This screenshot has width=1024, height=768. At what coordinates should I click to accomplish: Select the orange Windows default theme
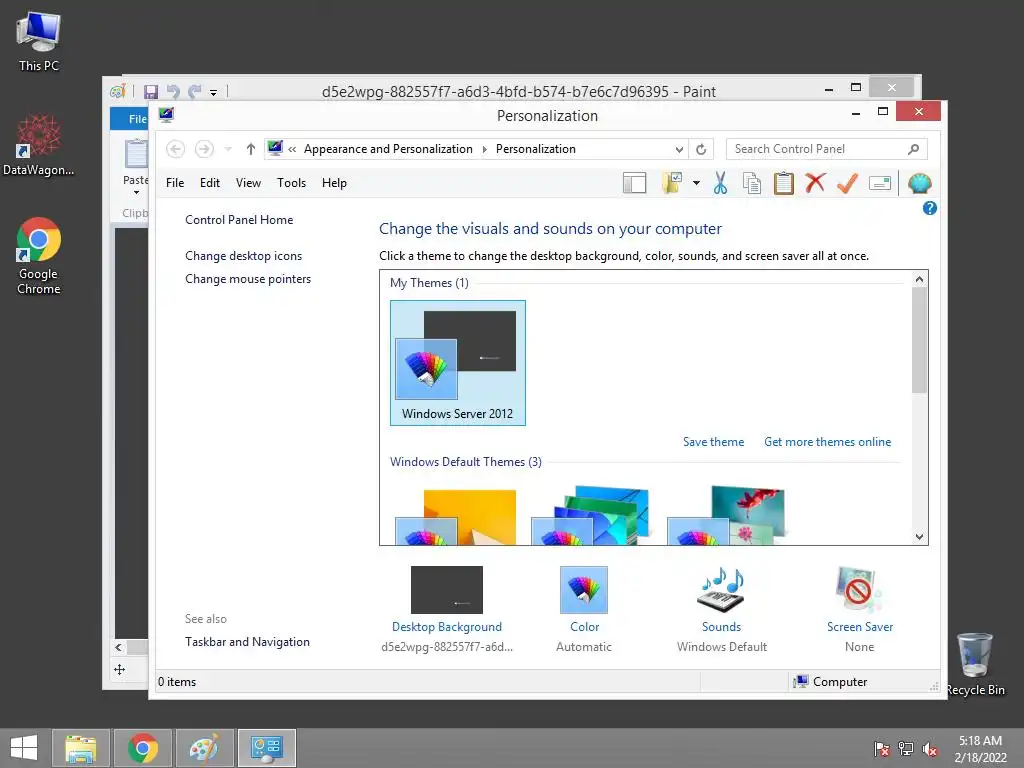tap(456, 516)
